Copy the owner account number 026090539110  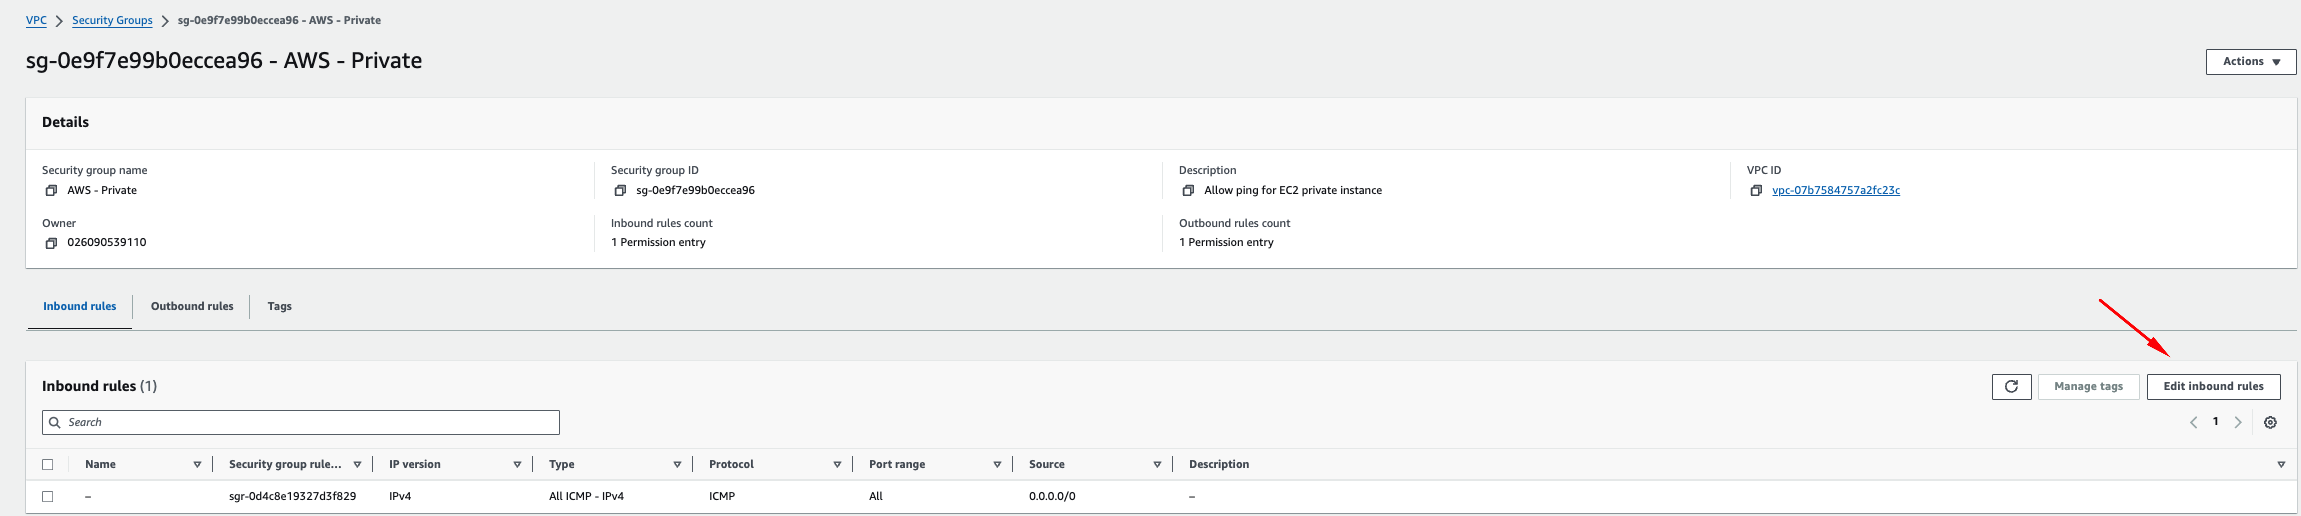click(x=51, y=243)
